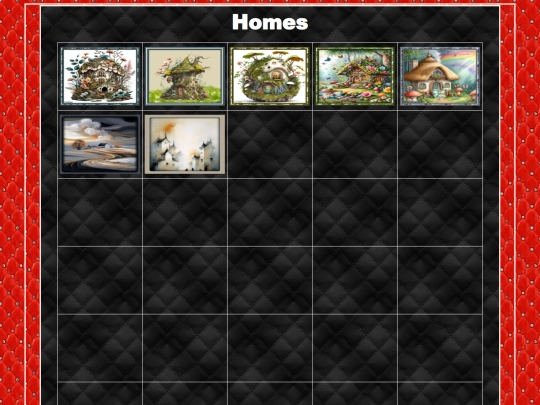Open the round moss-covered hobbit house picture
Image resolution: width=540 pixels, height=405 pixels.
pos(270,76)
